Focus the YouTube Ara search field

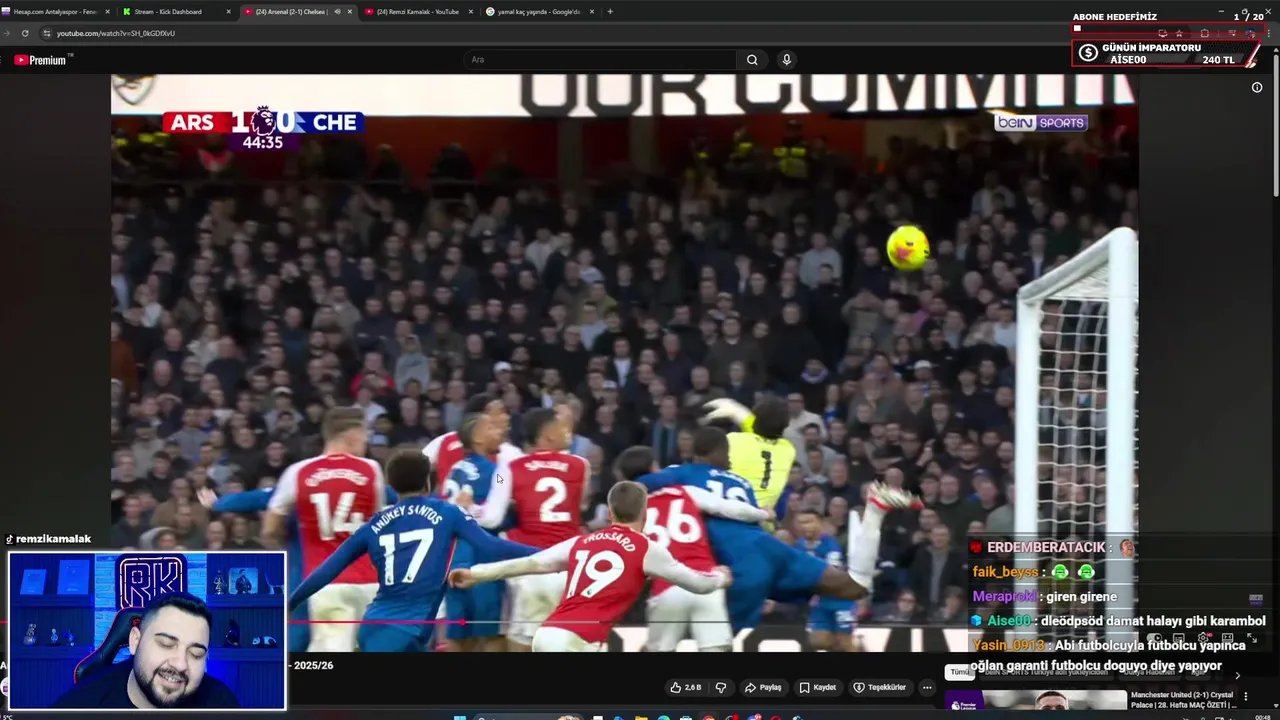click(x=600, y=60)
